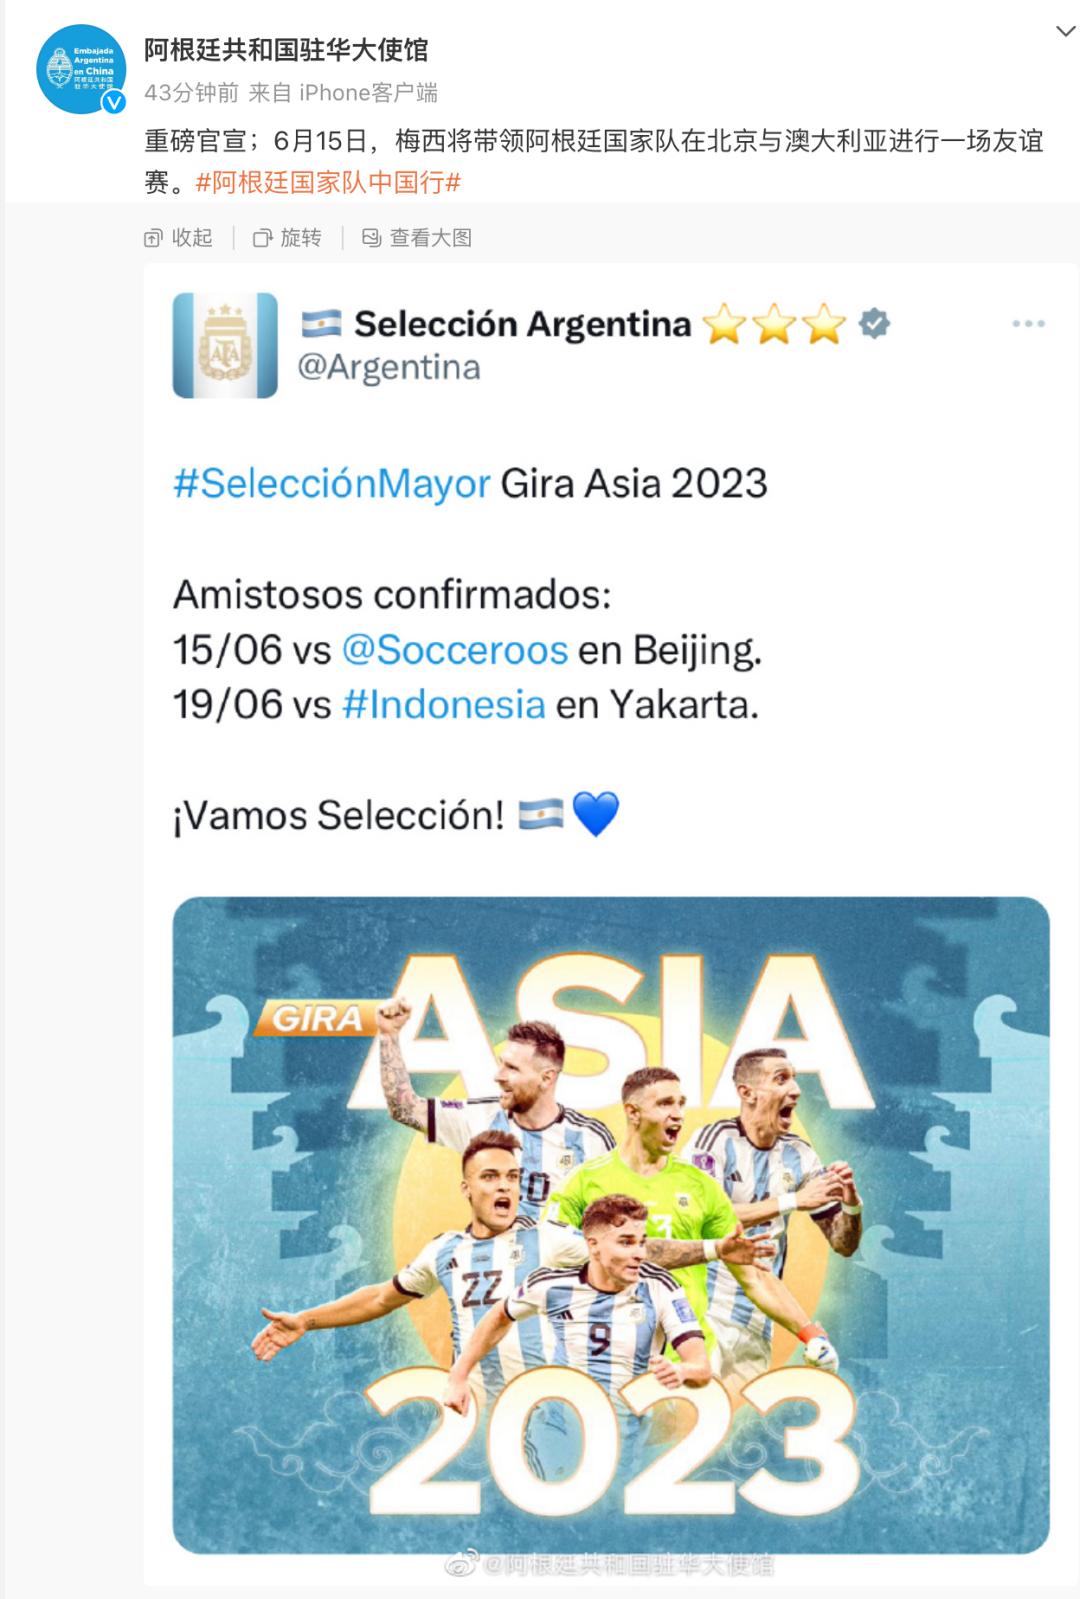Screen dimensions: 1080x1599
Task: Open the tweet's three-dot more menu
Action: click(x=1028, y=324)
